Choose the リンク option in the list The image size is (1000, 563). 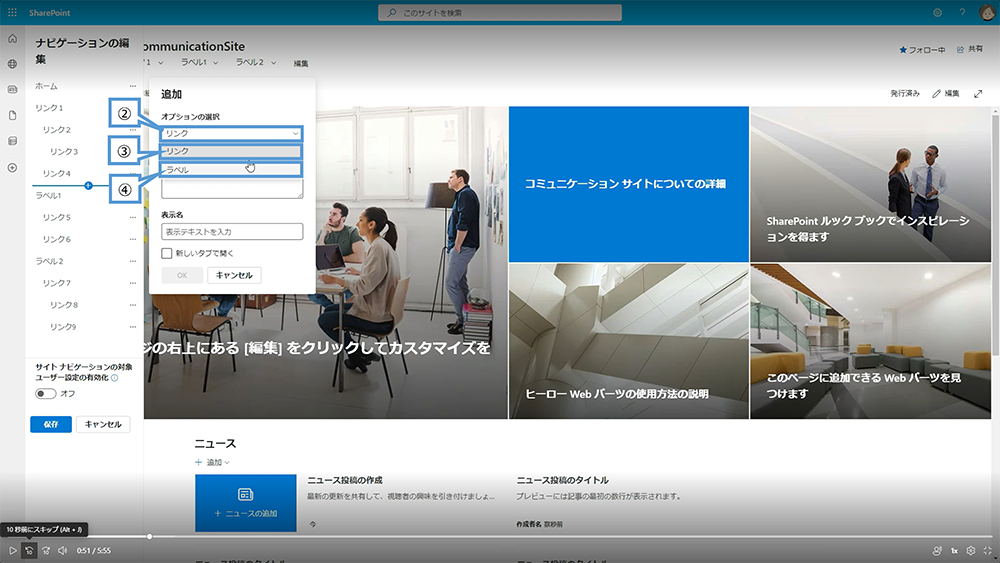pyautogui.click(x=232, y=151)
